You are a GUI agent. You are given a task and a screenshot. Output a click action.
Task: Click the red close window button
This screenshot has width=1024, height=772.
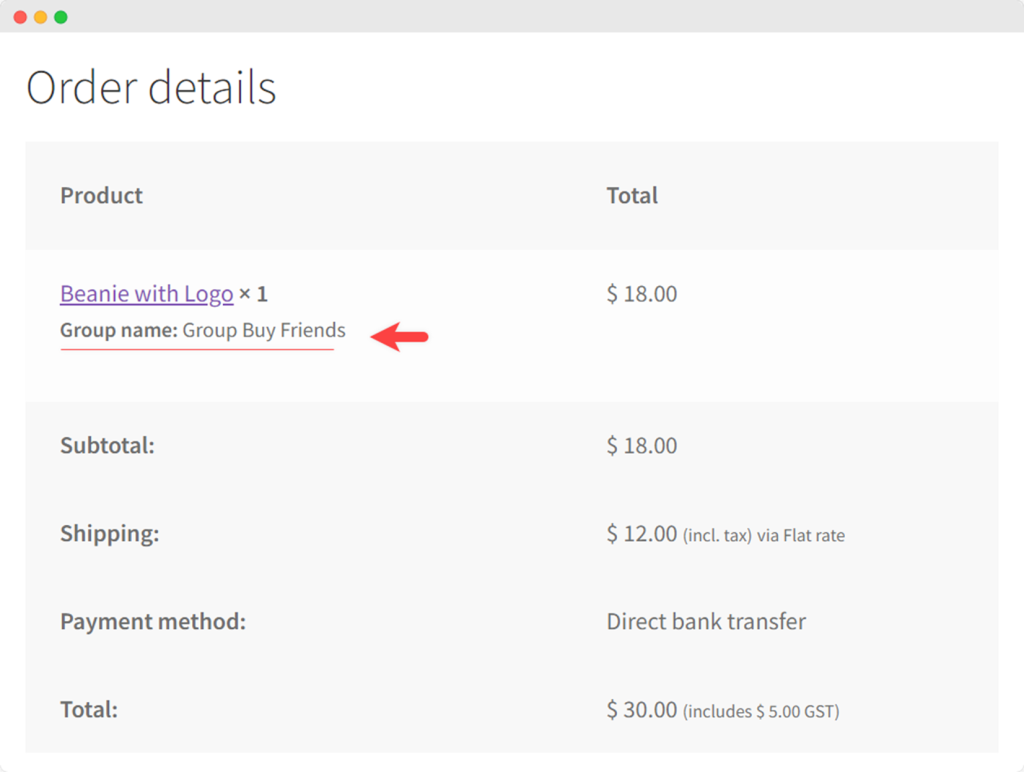pyautogui.click(x=20, y=17)
